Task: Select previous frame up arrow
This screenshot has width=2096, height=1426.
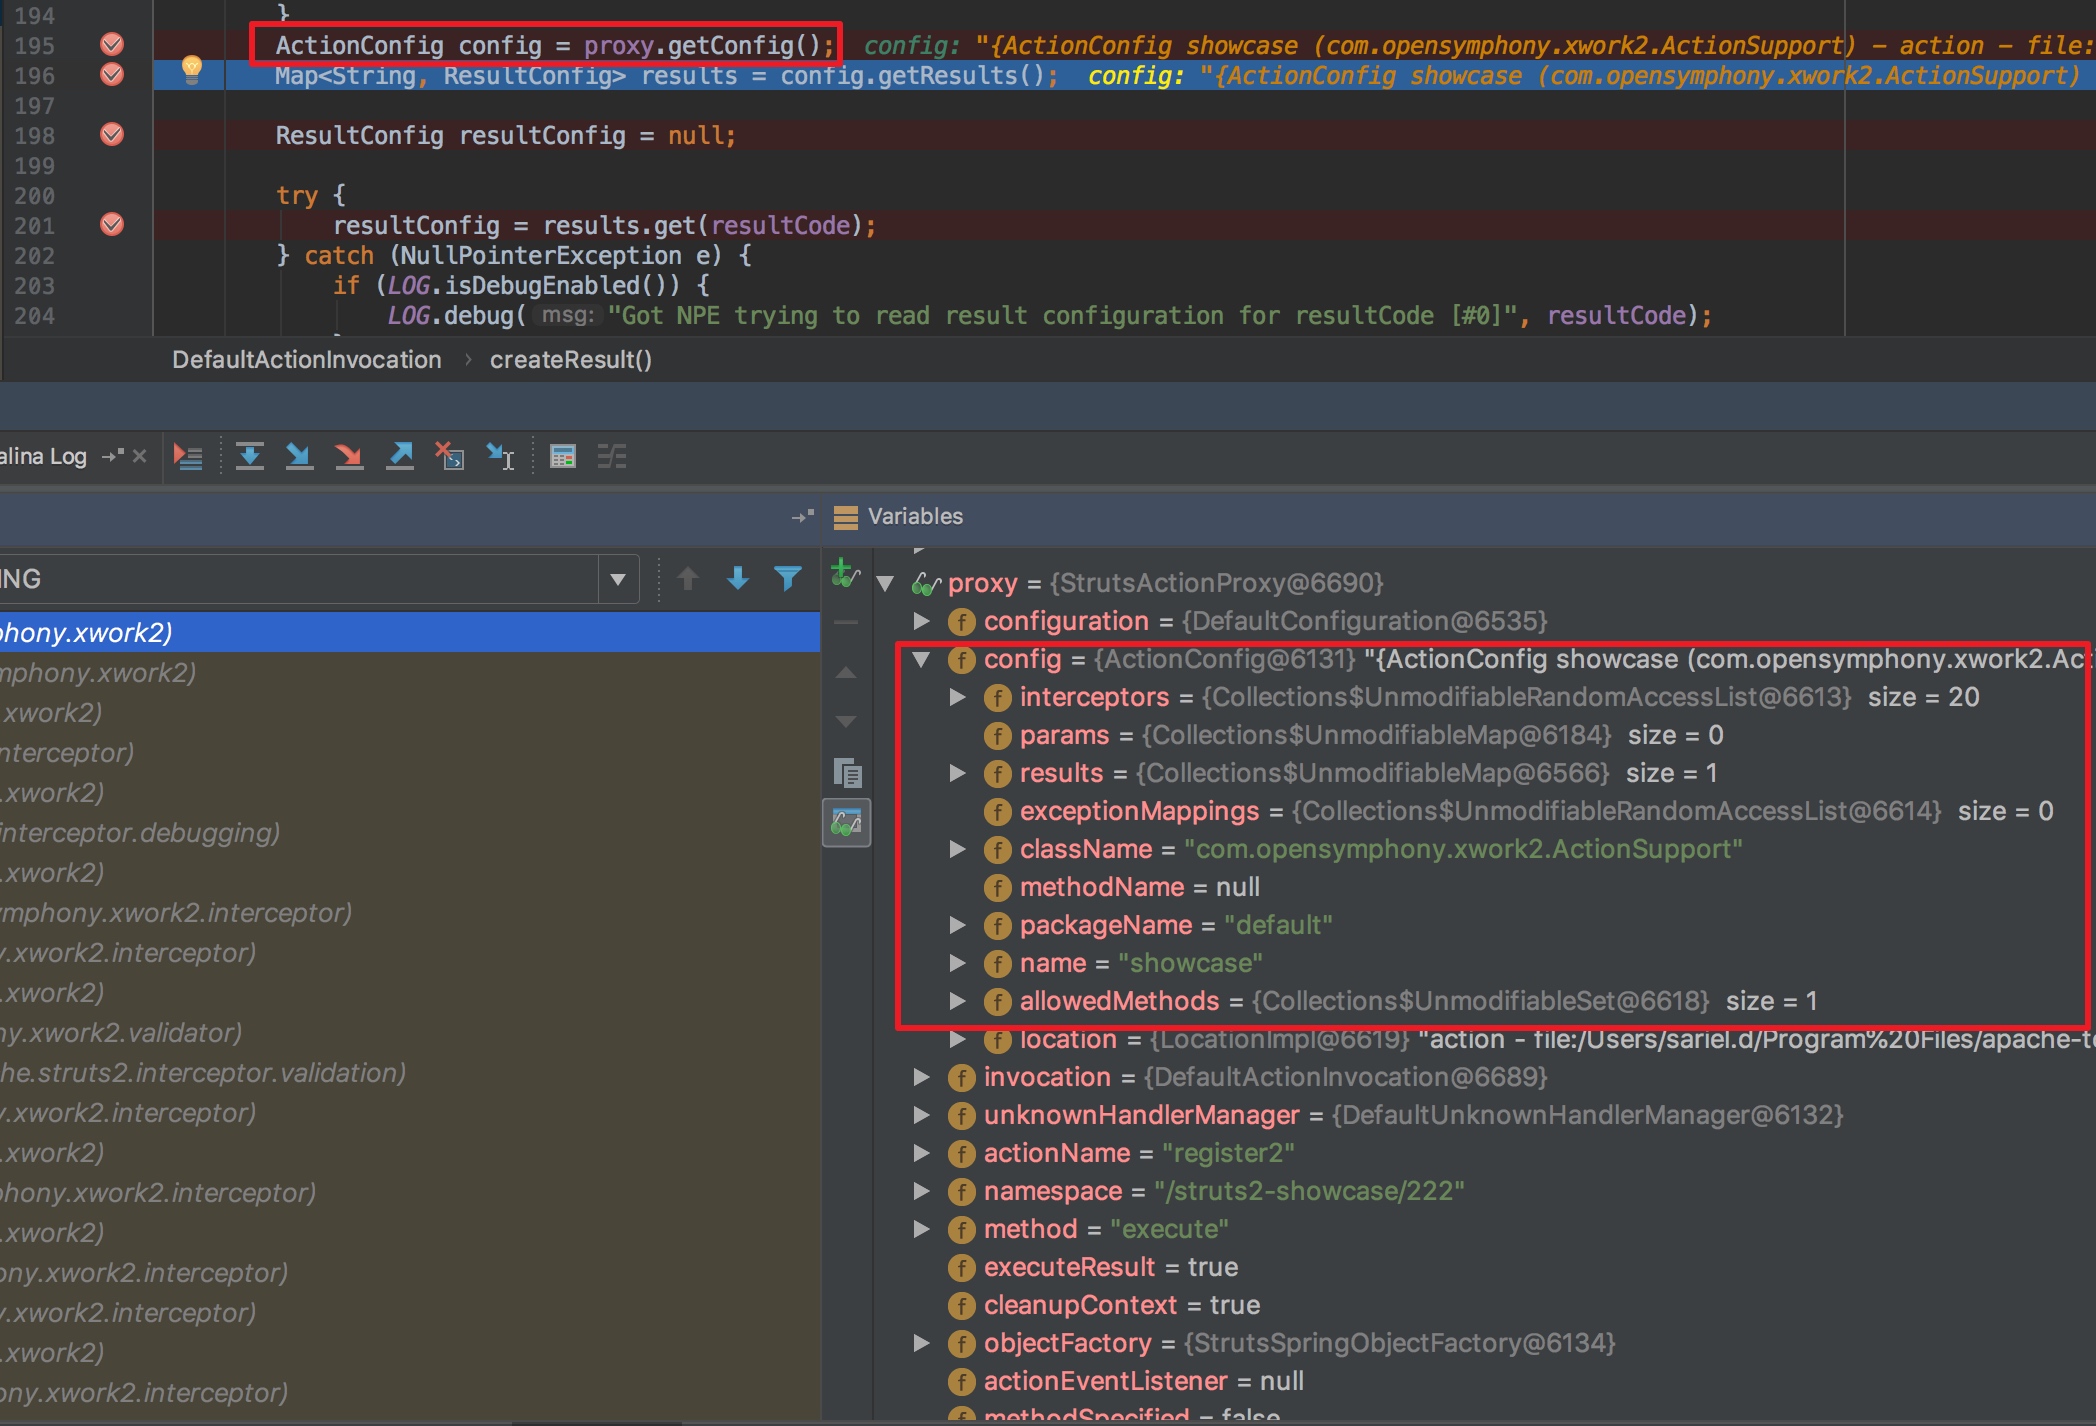Action: coord(688,578)
